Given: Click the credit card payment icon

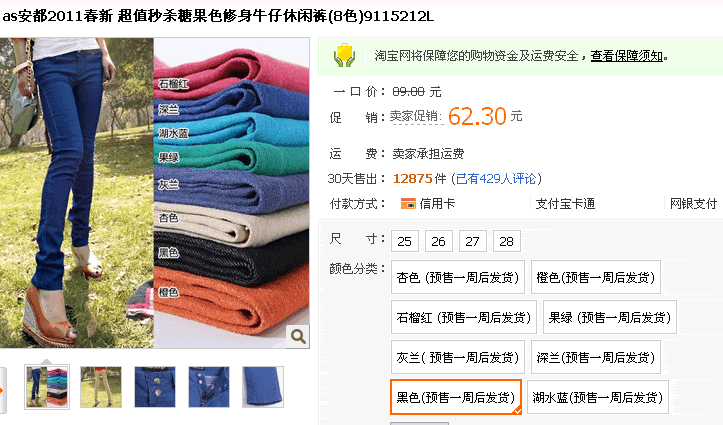Looking at the screenshot, I should coord(408,204).
